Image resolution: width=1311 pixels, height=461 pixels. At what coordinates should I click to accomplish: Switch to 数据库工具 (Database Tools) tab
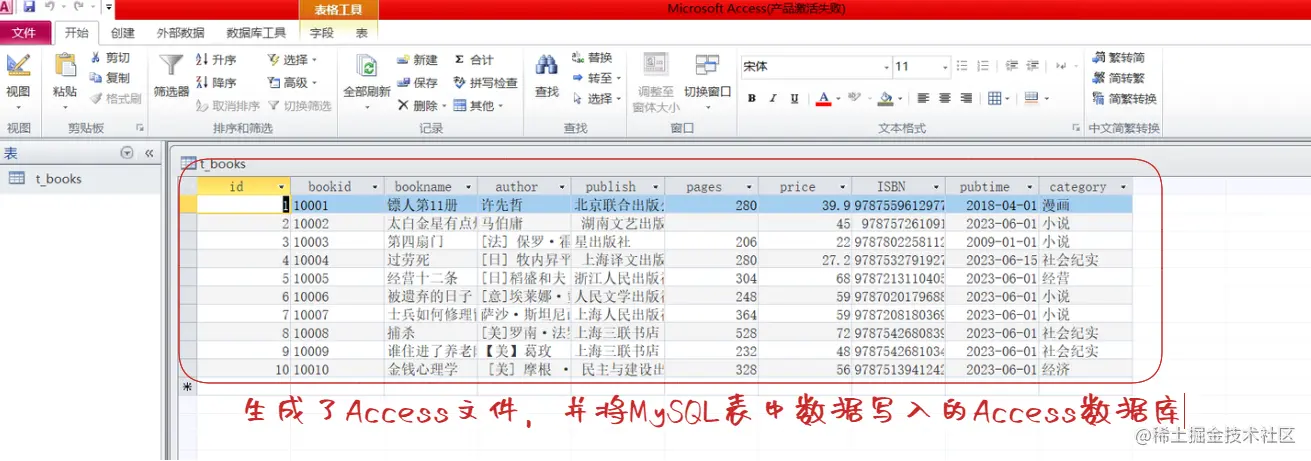(258, 33)
